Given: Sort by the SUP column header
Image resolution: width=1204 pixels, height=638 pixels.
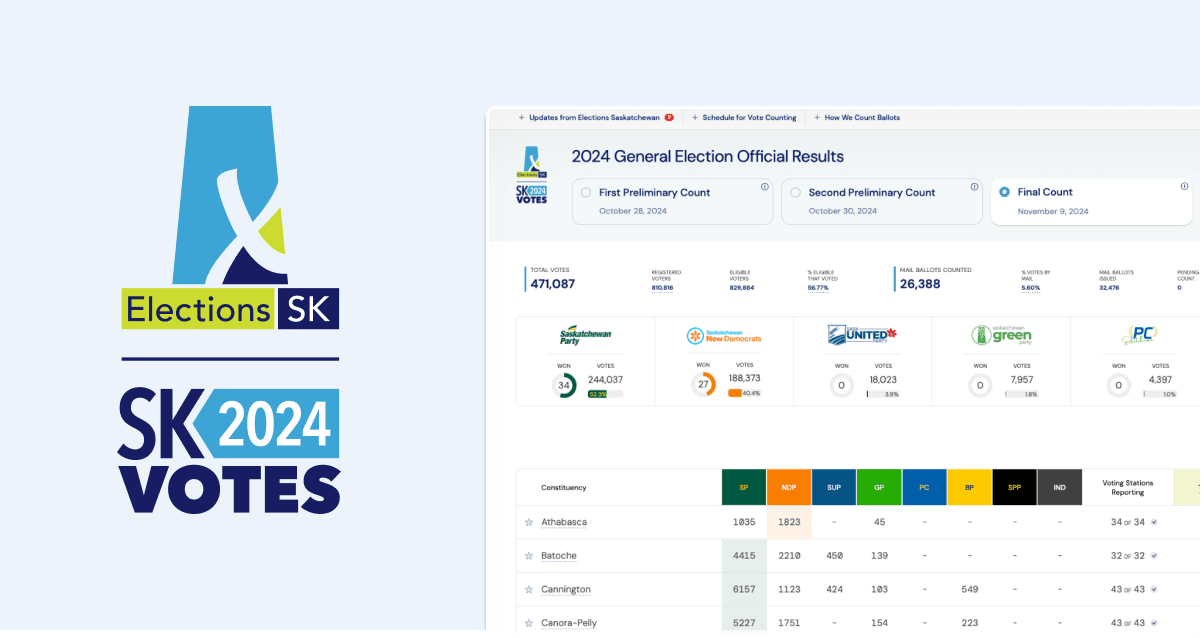Looking at the screenshot, I should click(834, 487).
